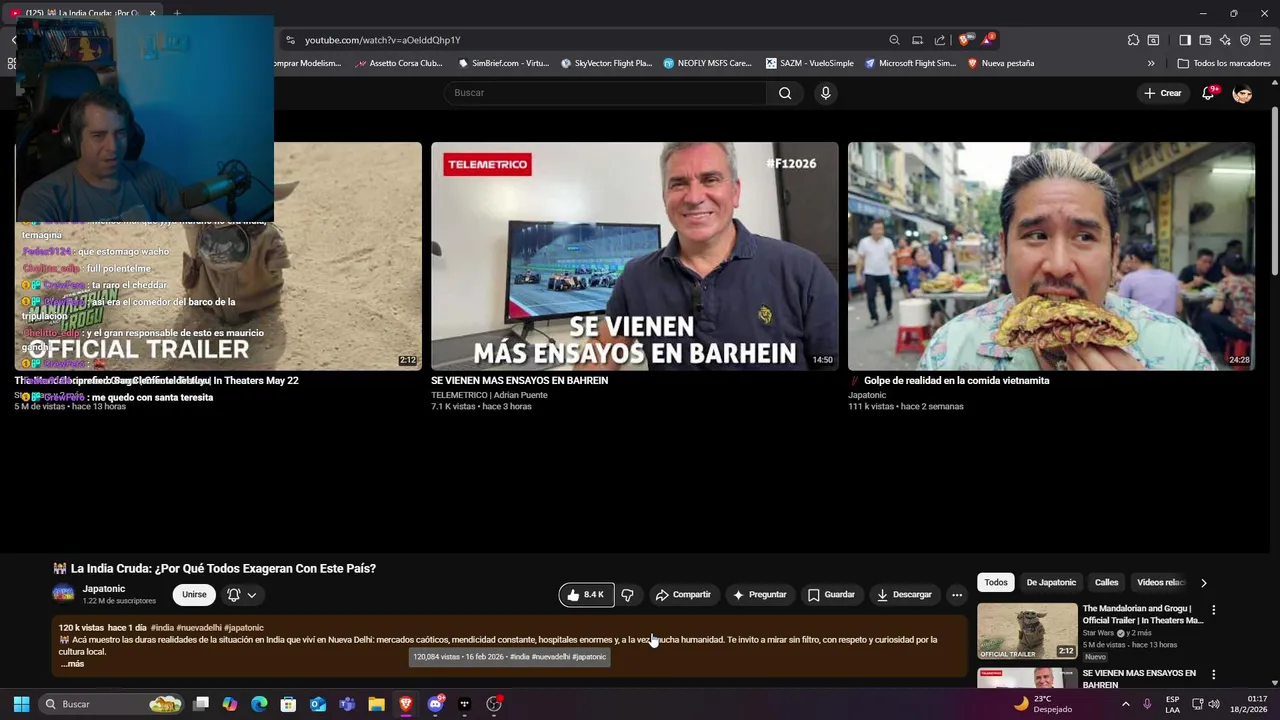Open Brave Rewards triangle icon
This screenshot has width=1280, height=720.
pos(987,40)
